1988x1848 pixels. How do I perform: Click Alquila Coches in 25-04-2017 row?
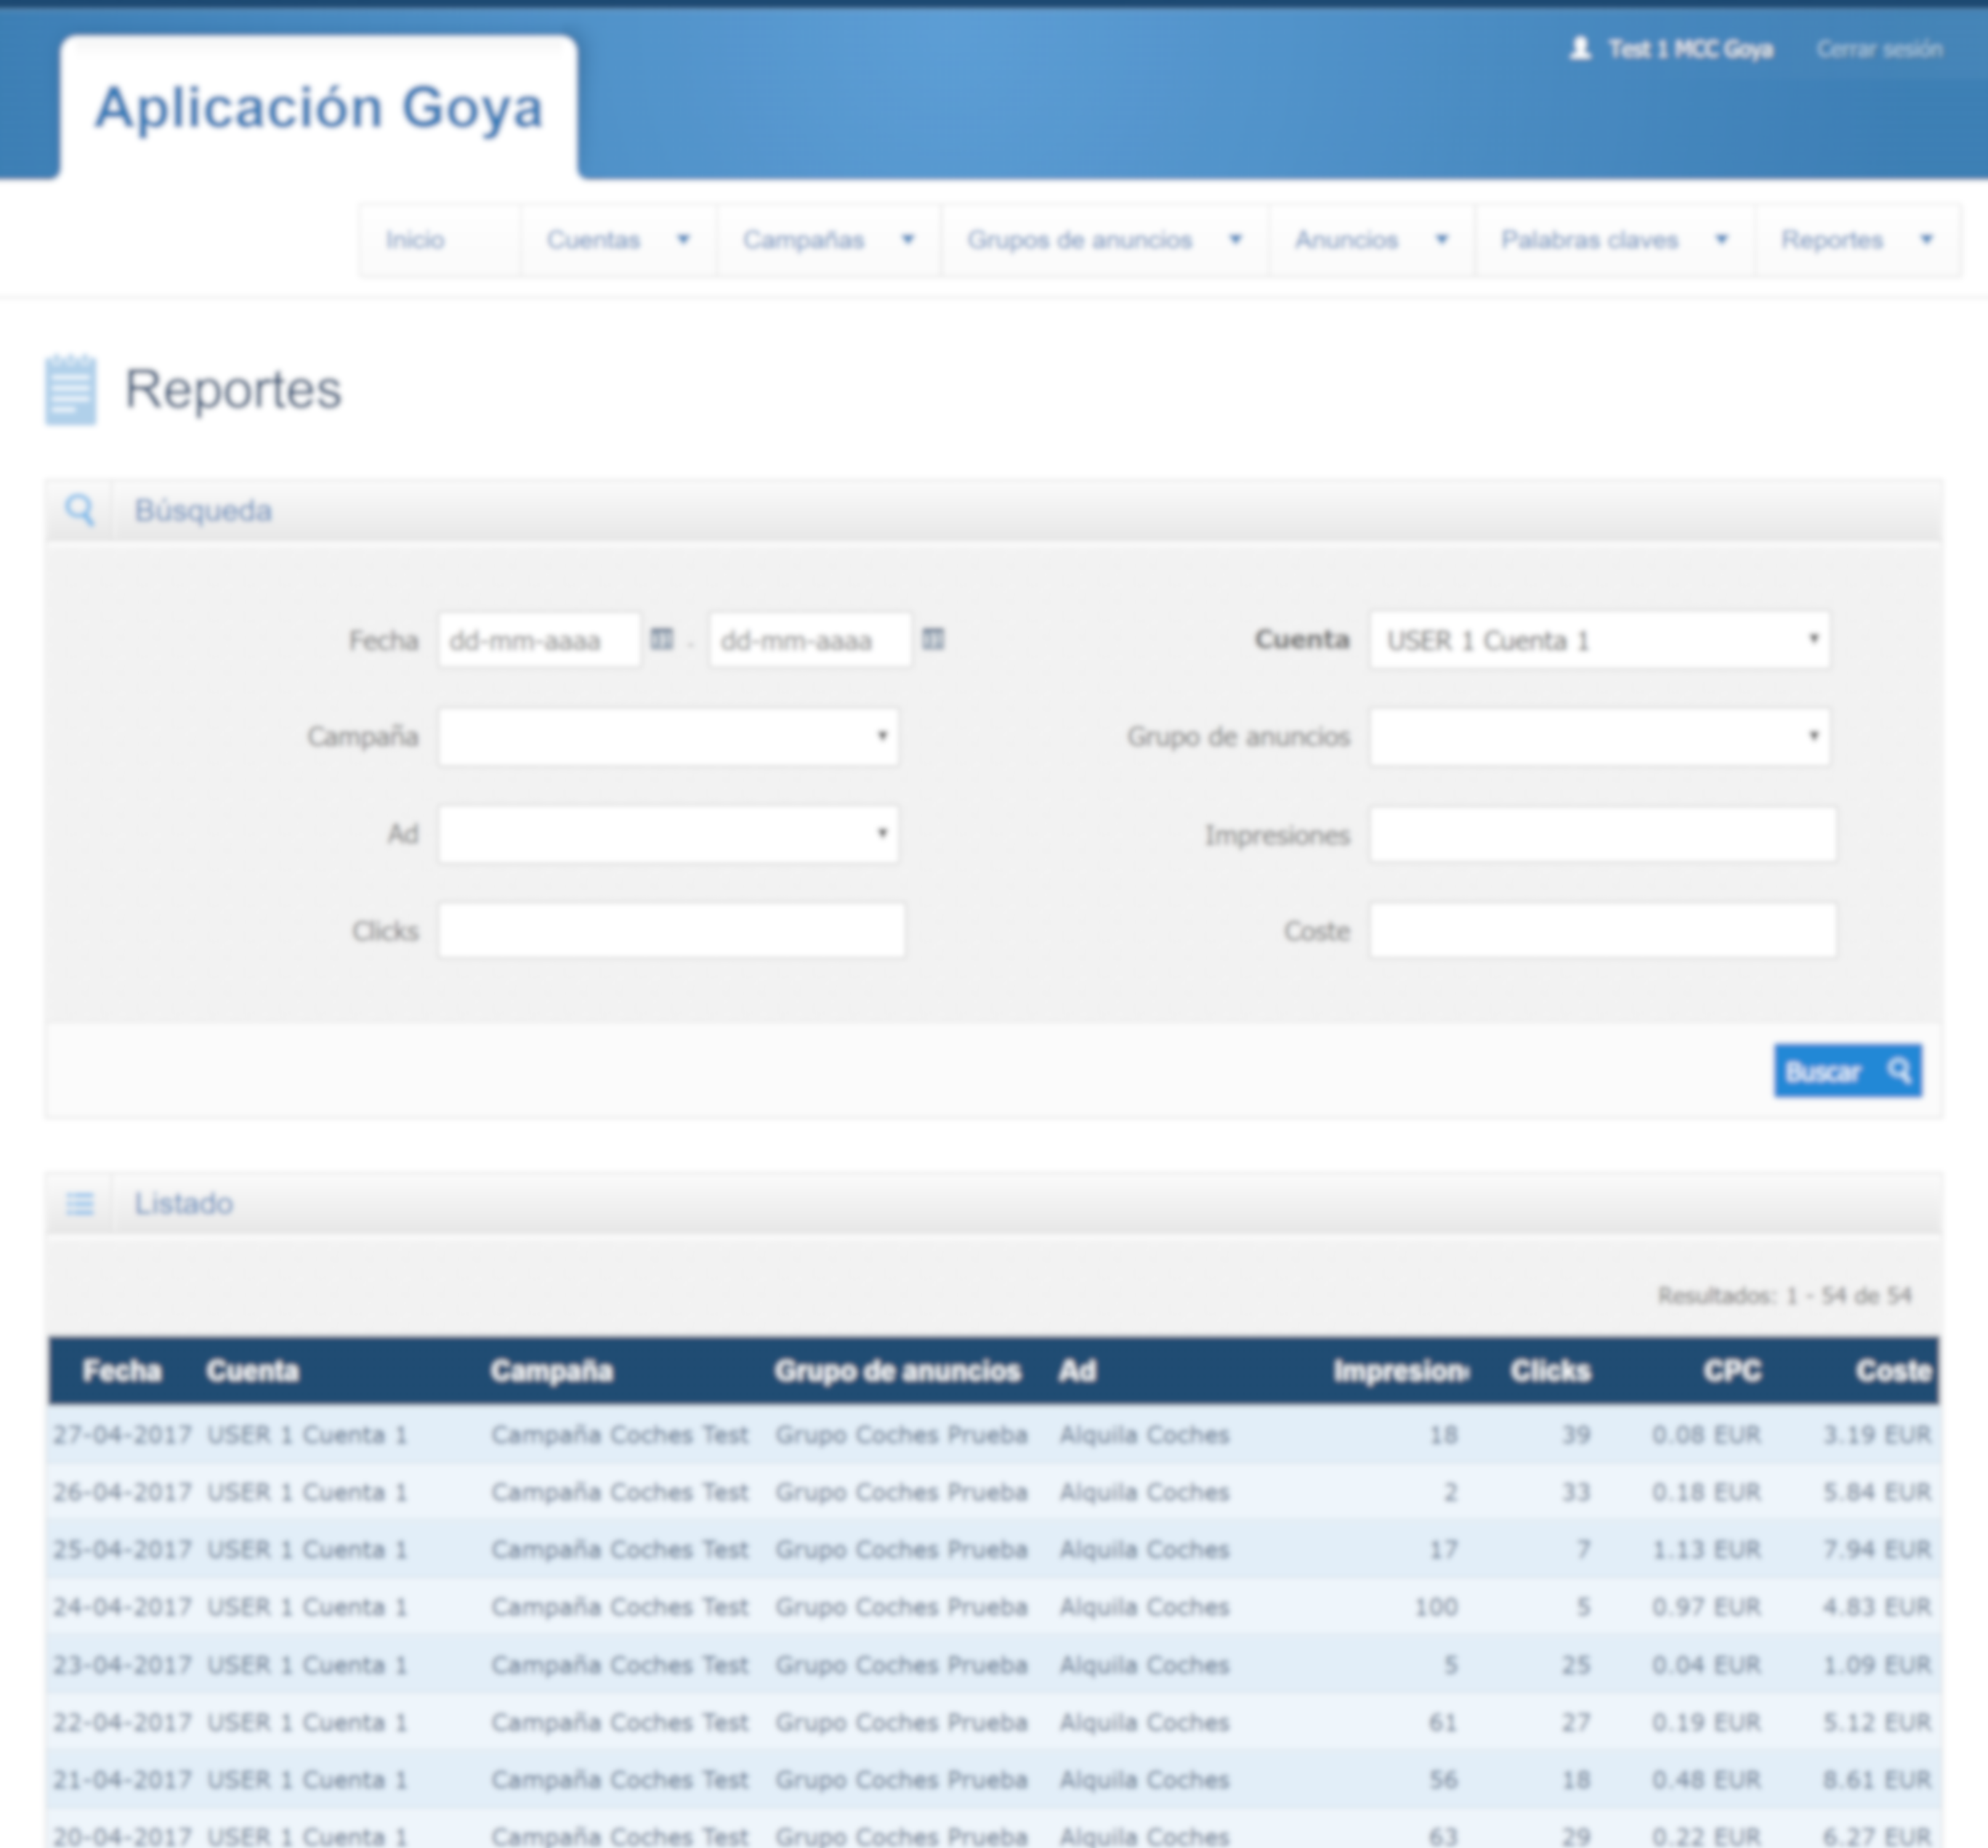pos(1144,1550)
